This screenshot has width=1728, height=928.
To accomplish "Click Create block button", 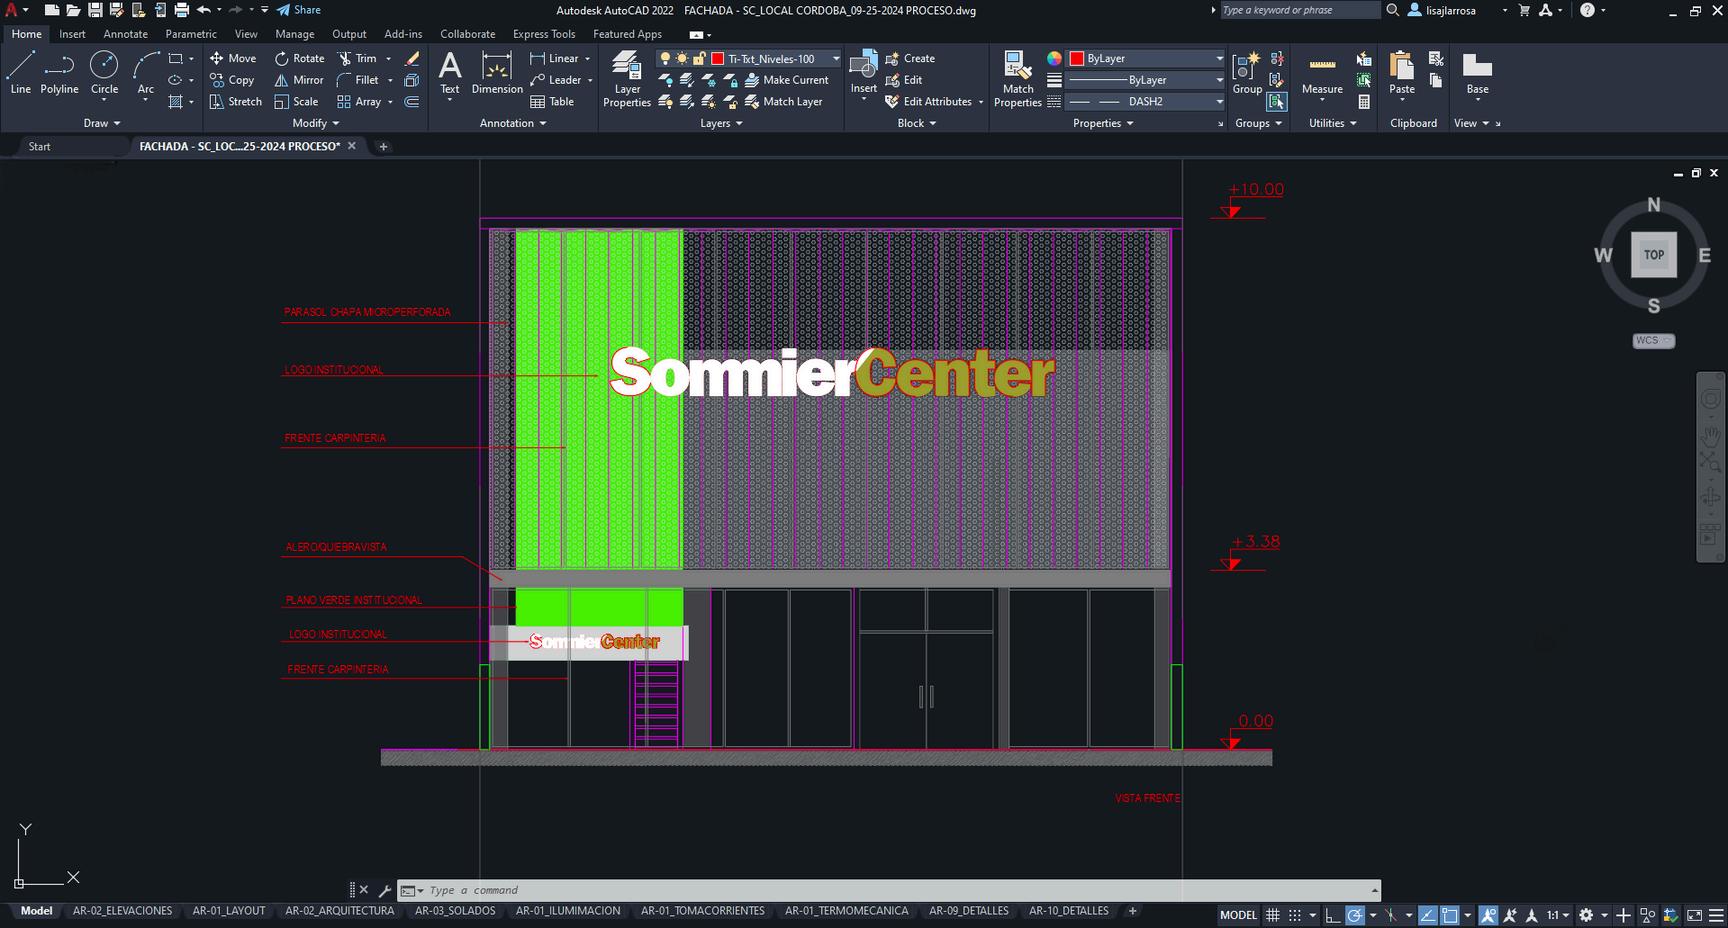I will click(910, 58).
